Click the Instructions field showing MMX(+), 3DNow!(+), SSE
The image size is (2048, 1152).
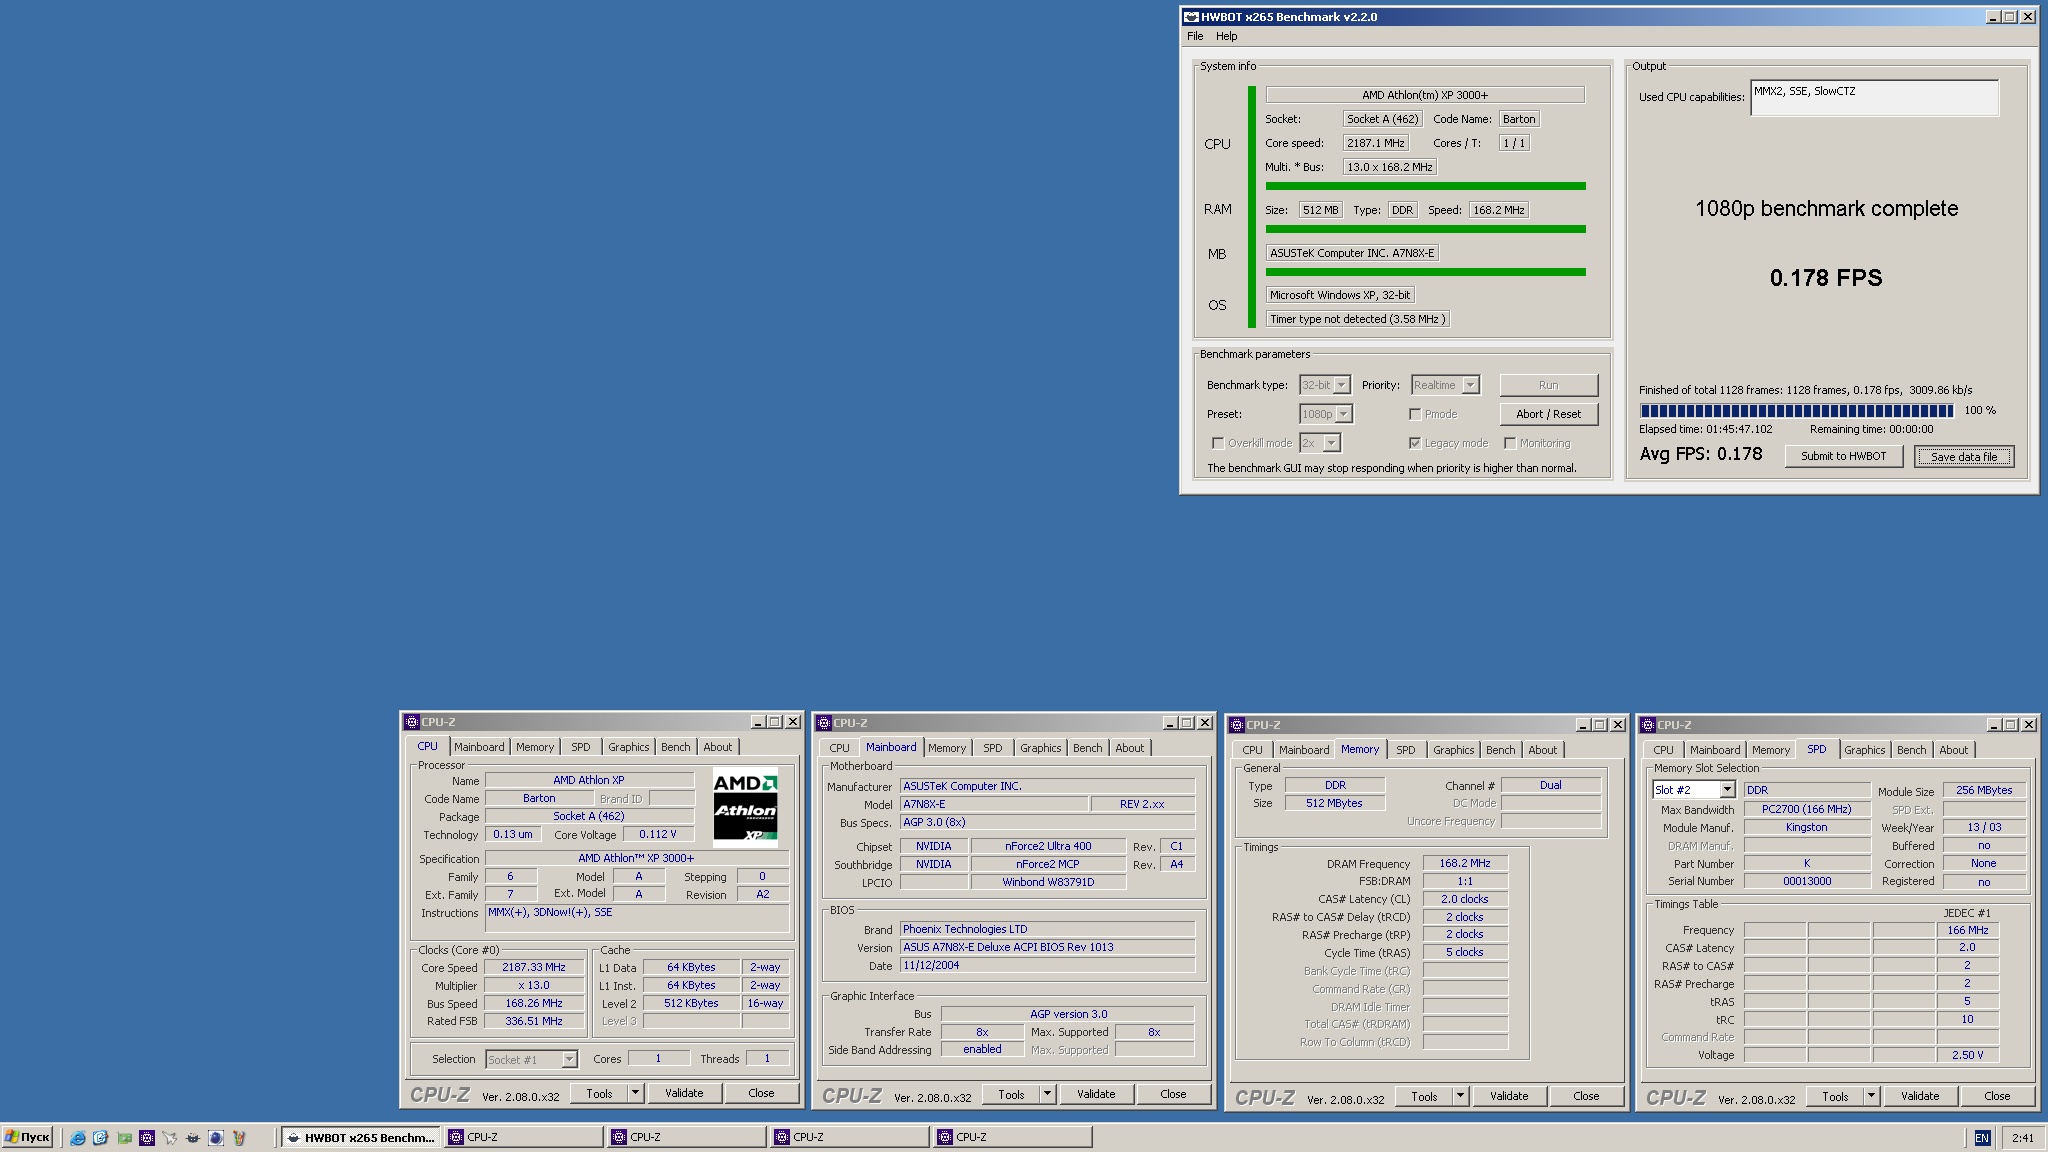pos(637,919)
